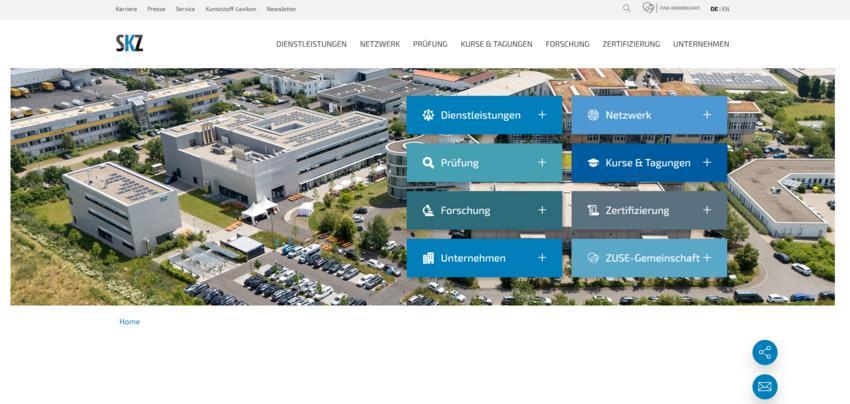Image resolution: width=850 pixels, height=404 pixels.
Task: Switch language to DE
Action: (x=714, y=9)
